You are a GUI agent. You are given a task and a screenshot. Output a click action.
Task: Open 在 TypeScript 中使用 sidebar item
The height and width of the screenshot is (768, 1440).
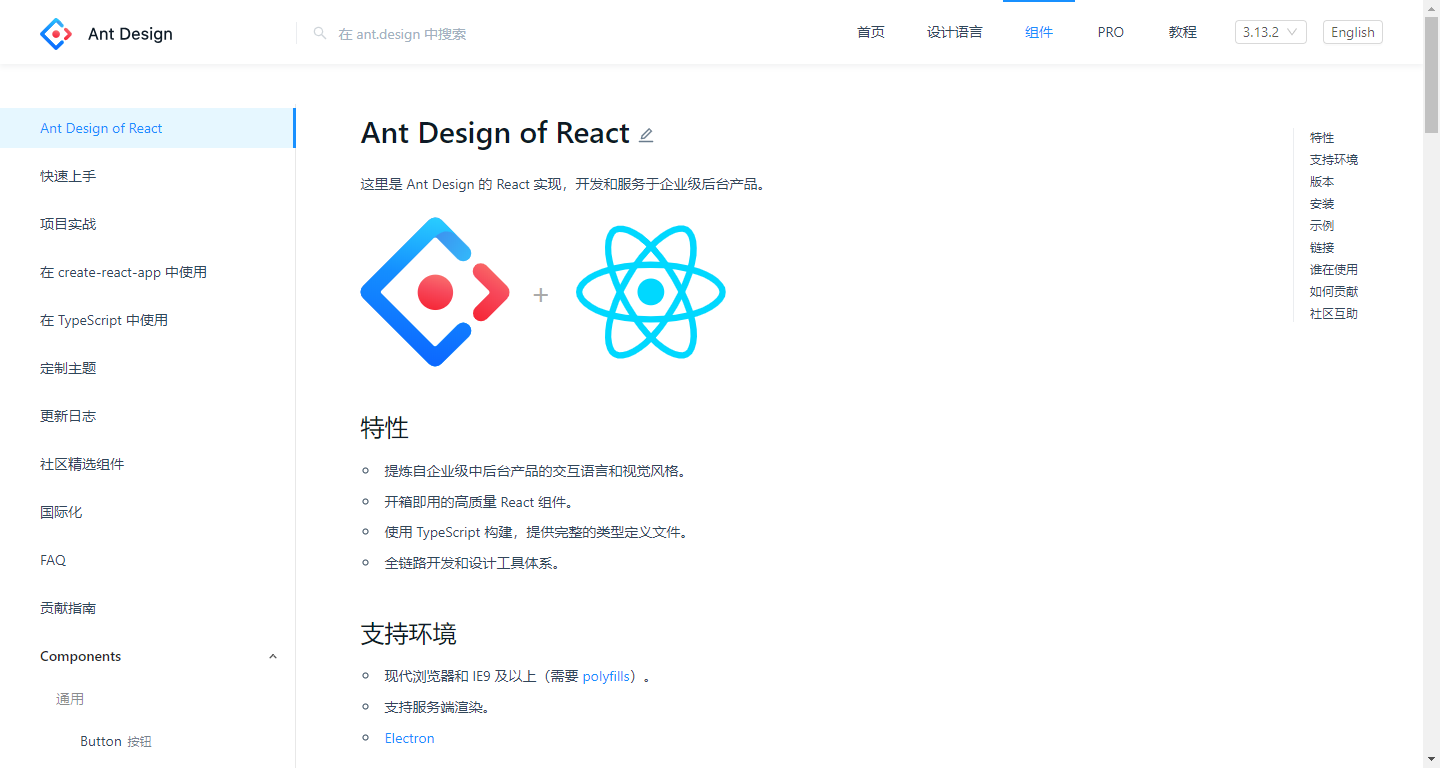(148, 320)
